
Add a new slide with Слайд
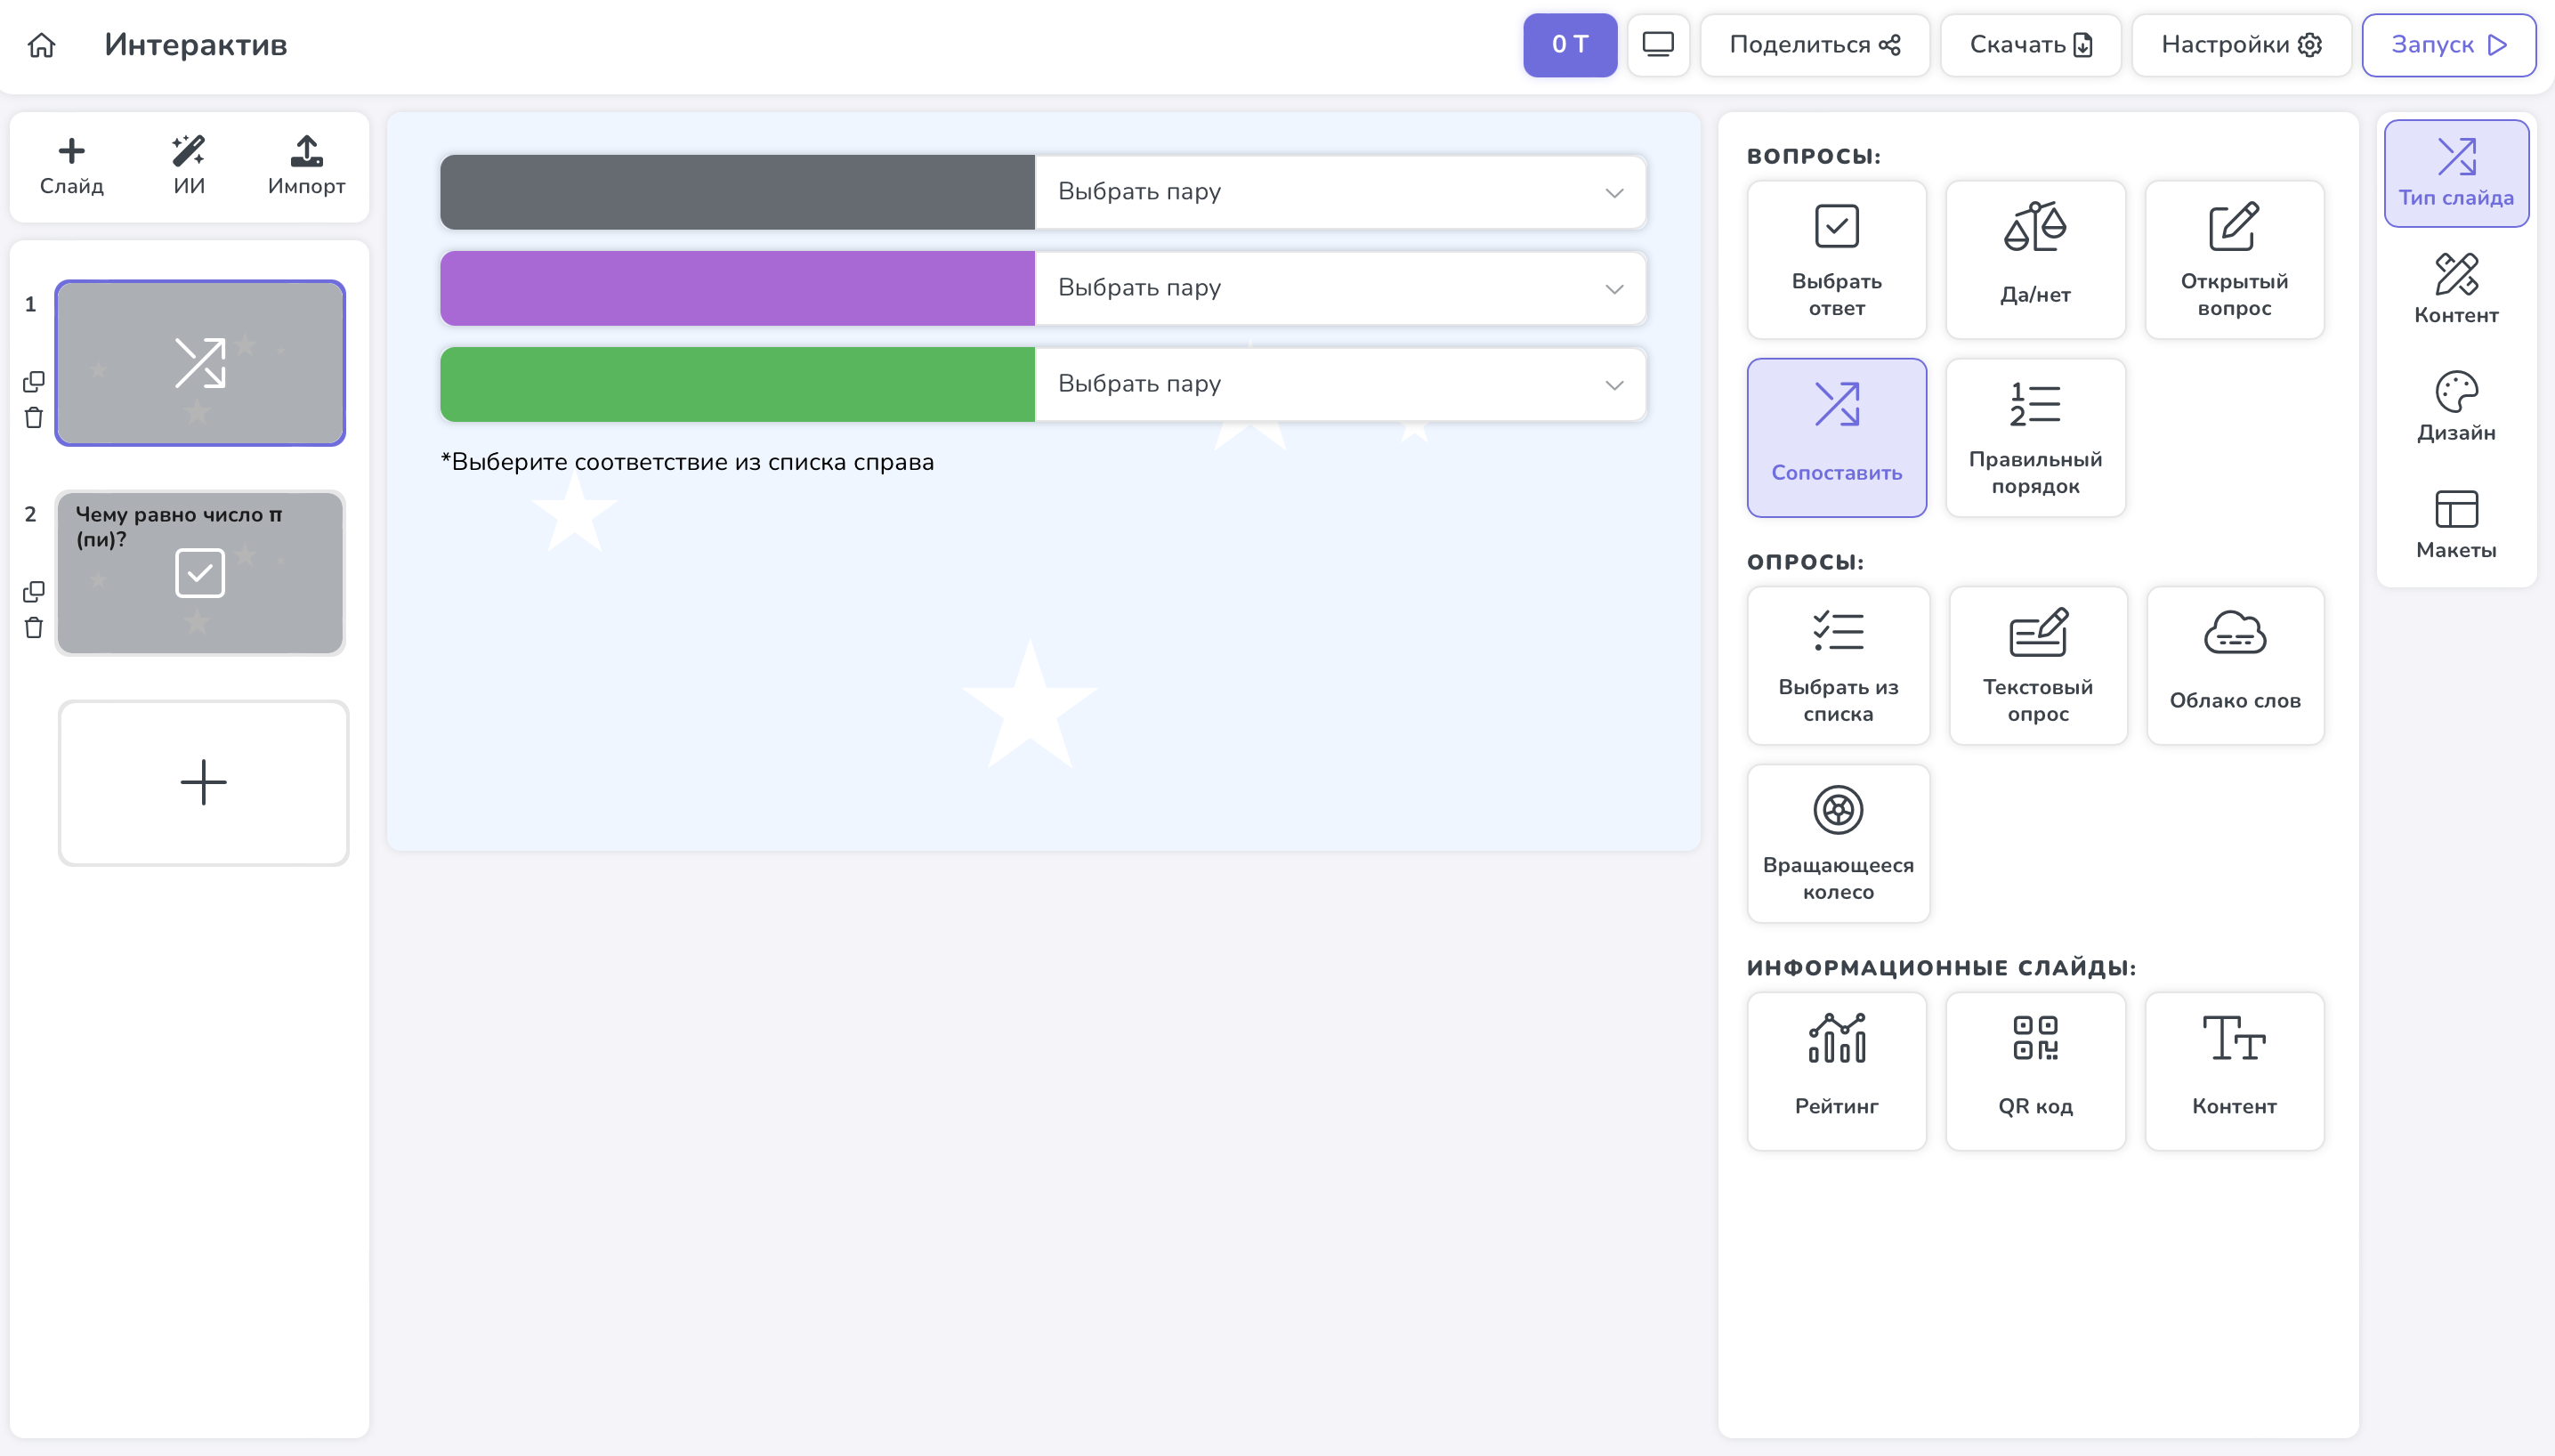[x=72, y=166]
